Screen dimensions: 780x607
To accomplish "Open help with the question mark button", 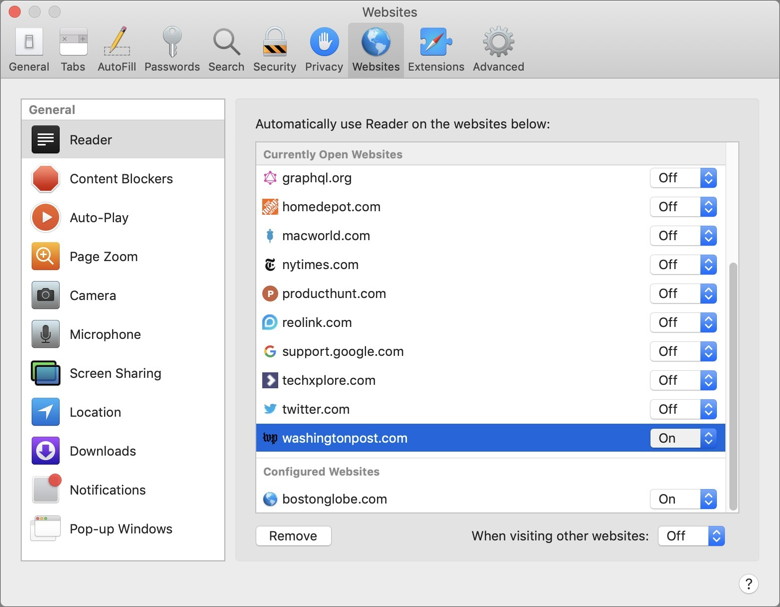I will coord(748,584).
